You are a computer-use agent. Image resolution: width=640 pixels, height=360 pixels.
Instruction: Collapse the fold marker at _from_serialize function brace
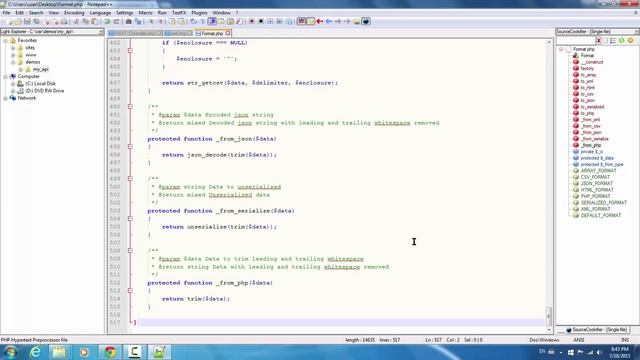point(130,219)
